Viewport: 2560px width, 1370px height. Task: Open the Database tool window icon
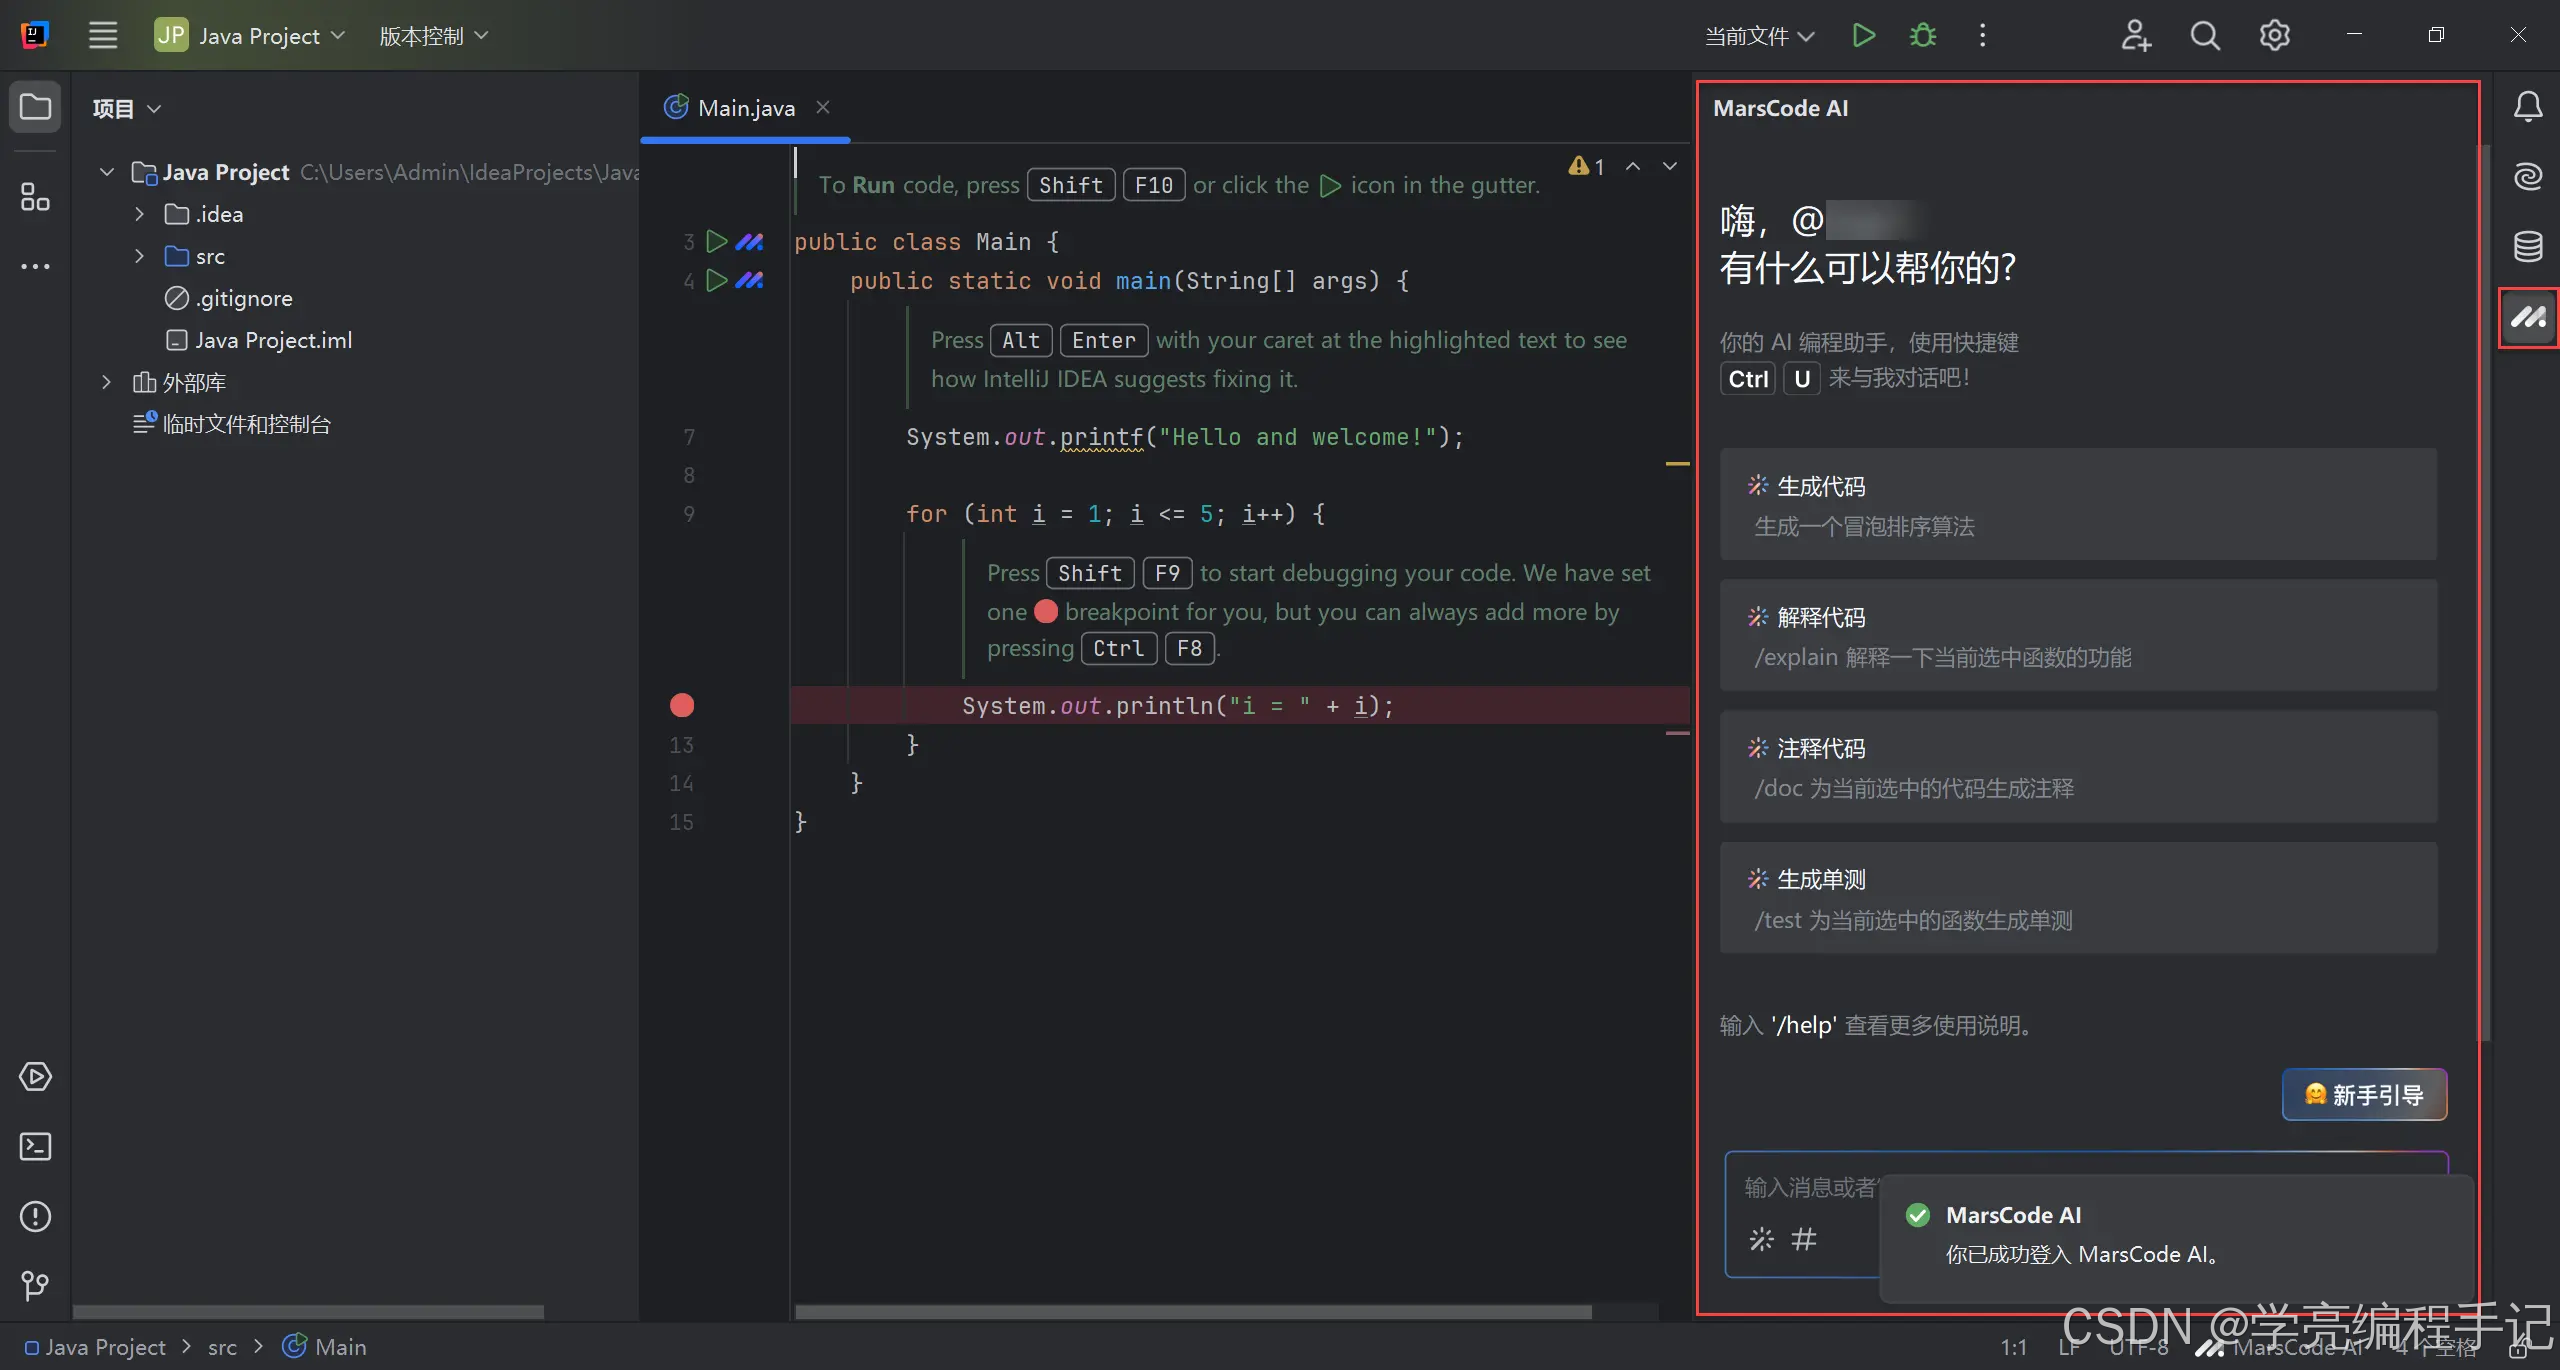[x=2528, y=246]
